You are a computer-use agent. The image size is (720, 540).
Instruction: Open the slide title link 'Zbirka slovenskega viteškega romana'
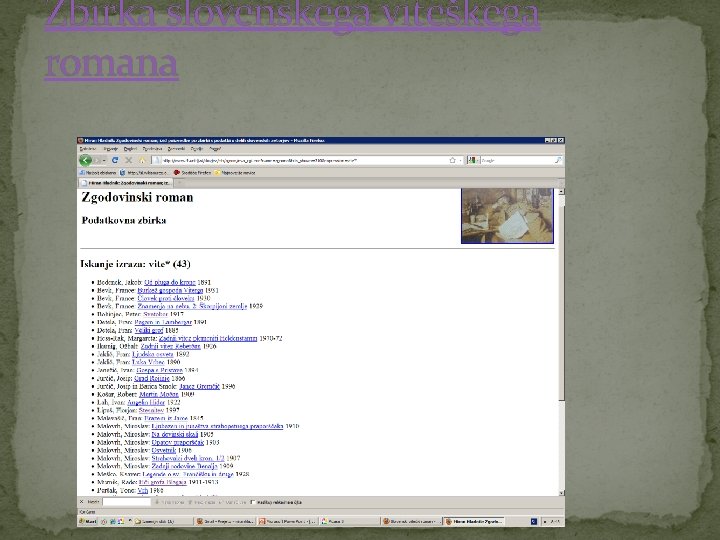click(292, 39)
